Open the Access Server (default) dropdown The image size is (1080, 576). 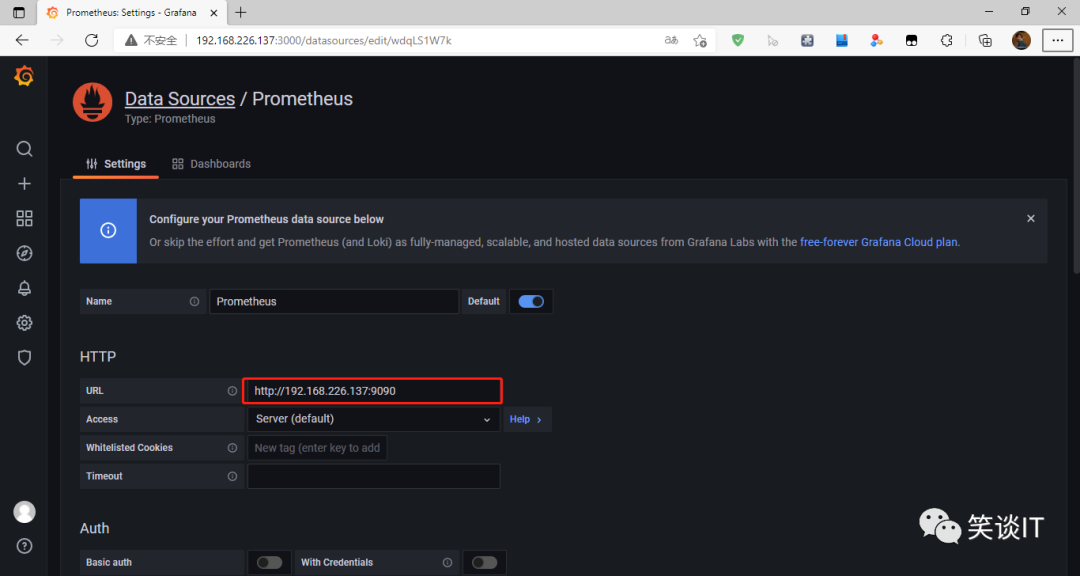[373, 419]
